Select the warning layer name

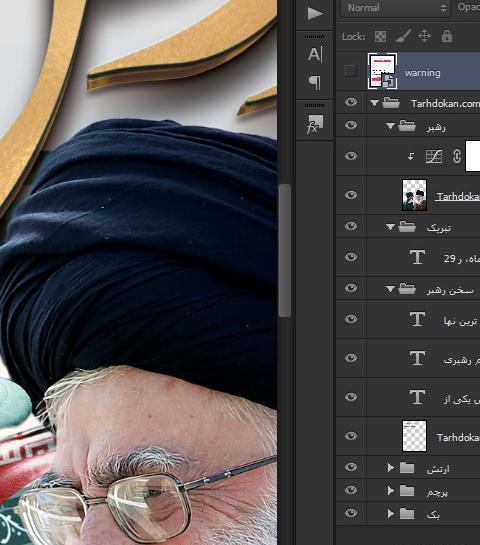(x=423, y=73)
